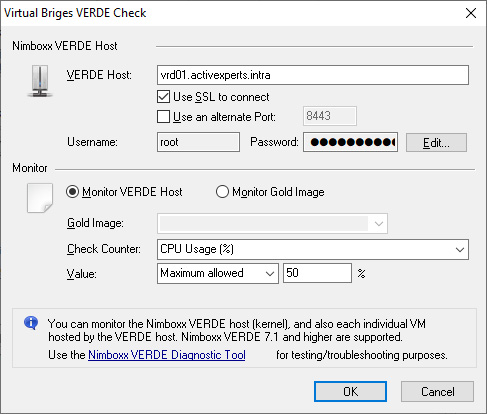Click the VERDE Host: label
487x414 pixels.
[99, 75]
